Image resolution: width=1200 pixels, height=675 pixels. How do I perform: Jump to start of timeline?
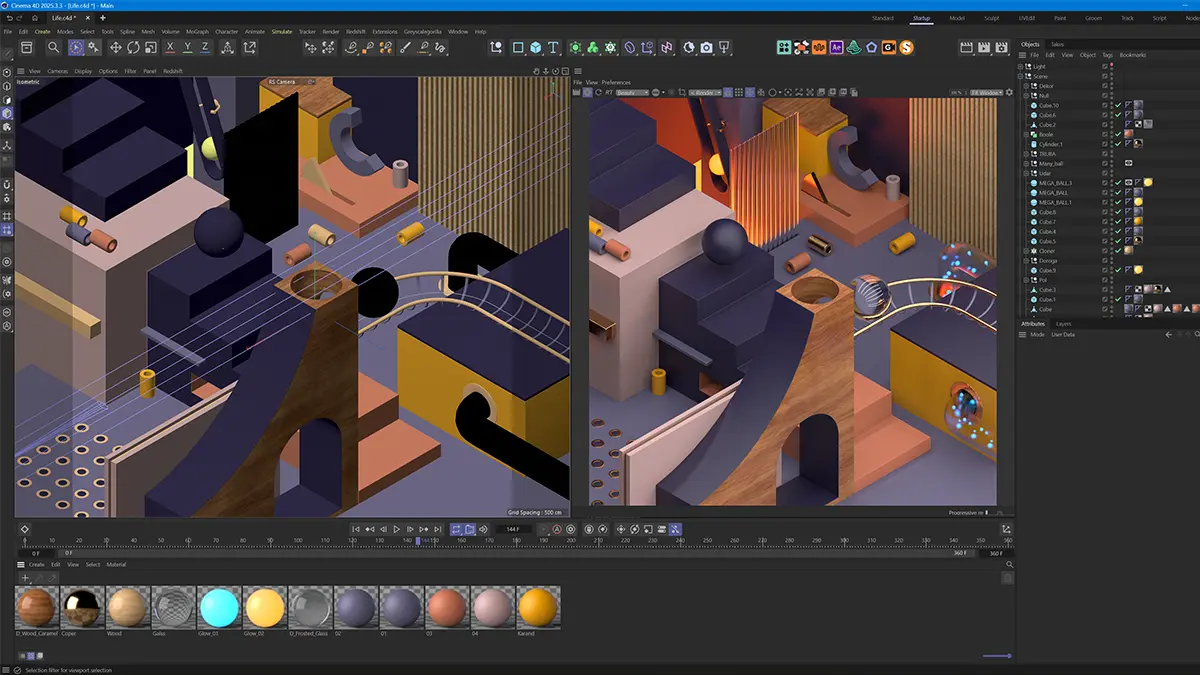coord(355,529)
